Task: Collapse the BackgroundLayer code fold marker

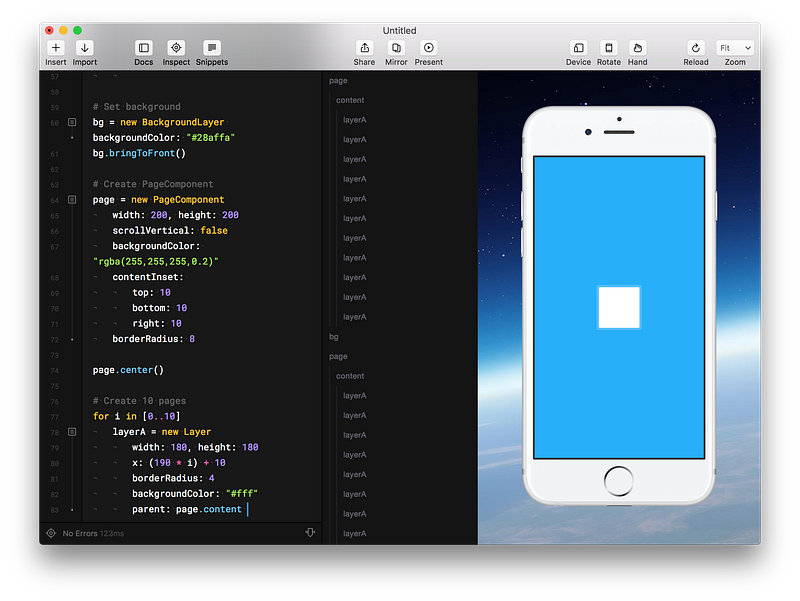Action: [x=72, y=122]
